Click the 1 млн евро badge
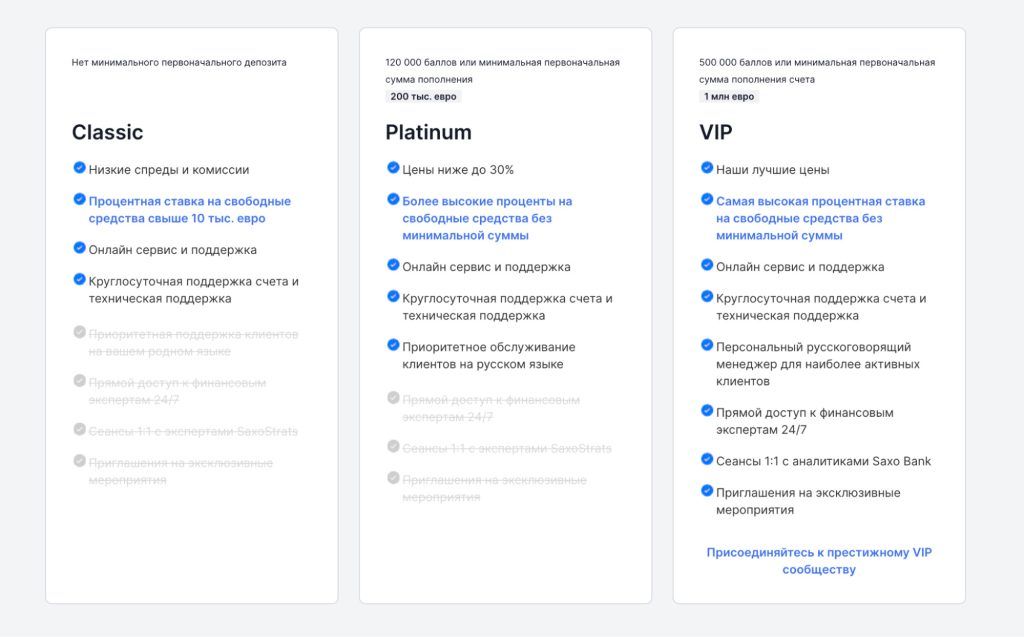1024x637 pixels. pos(729,96)
